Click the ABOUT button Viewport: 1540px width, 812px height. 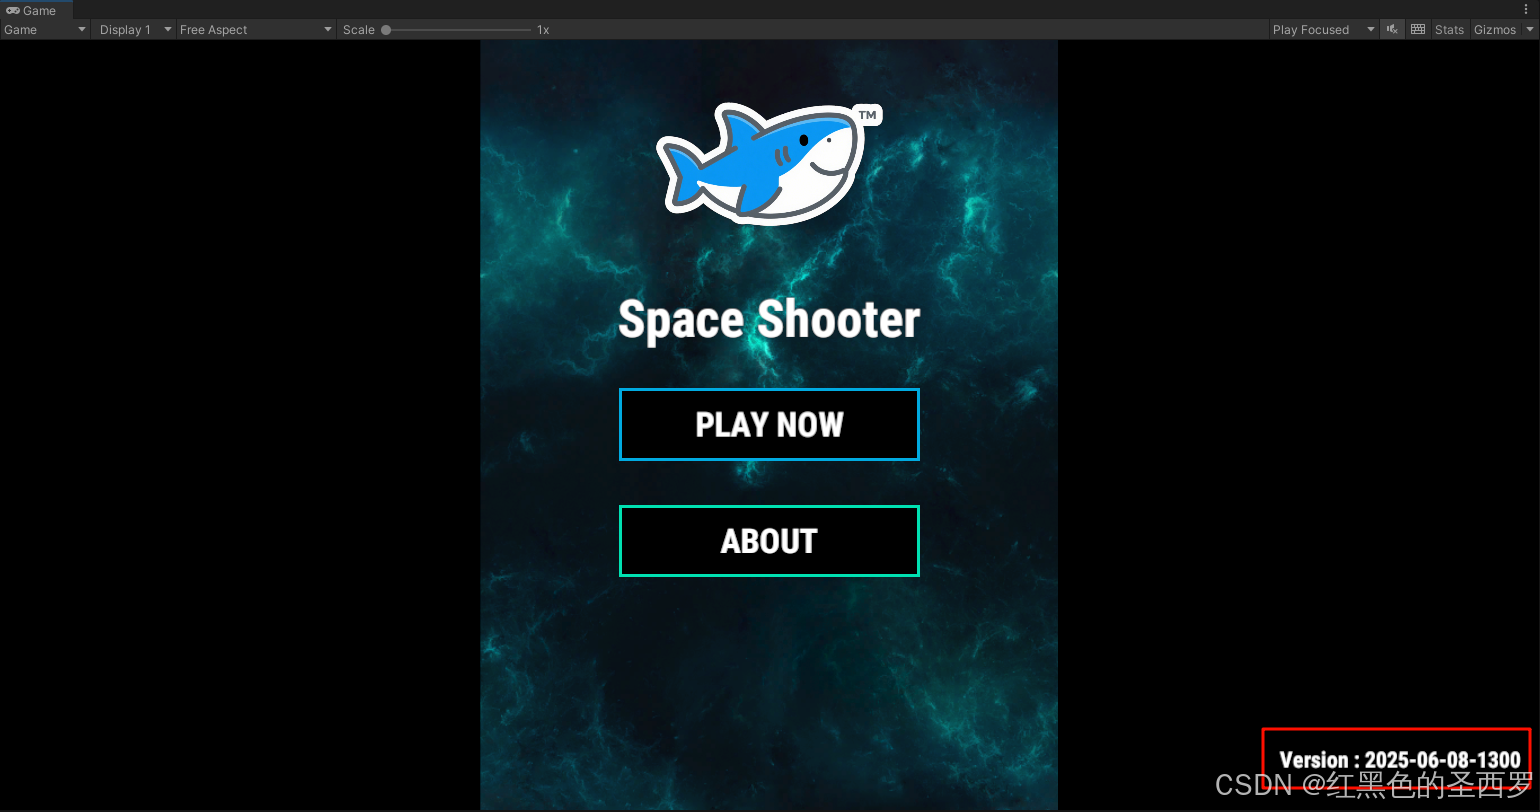click(769, 541)
